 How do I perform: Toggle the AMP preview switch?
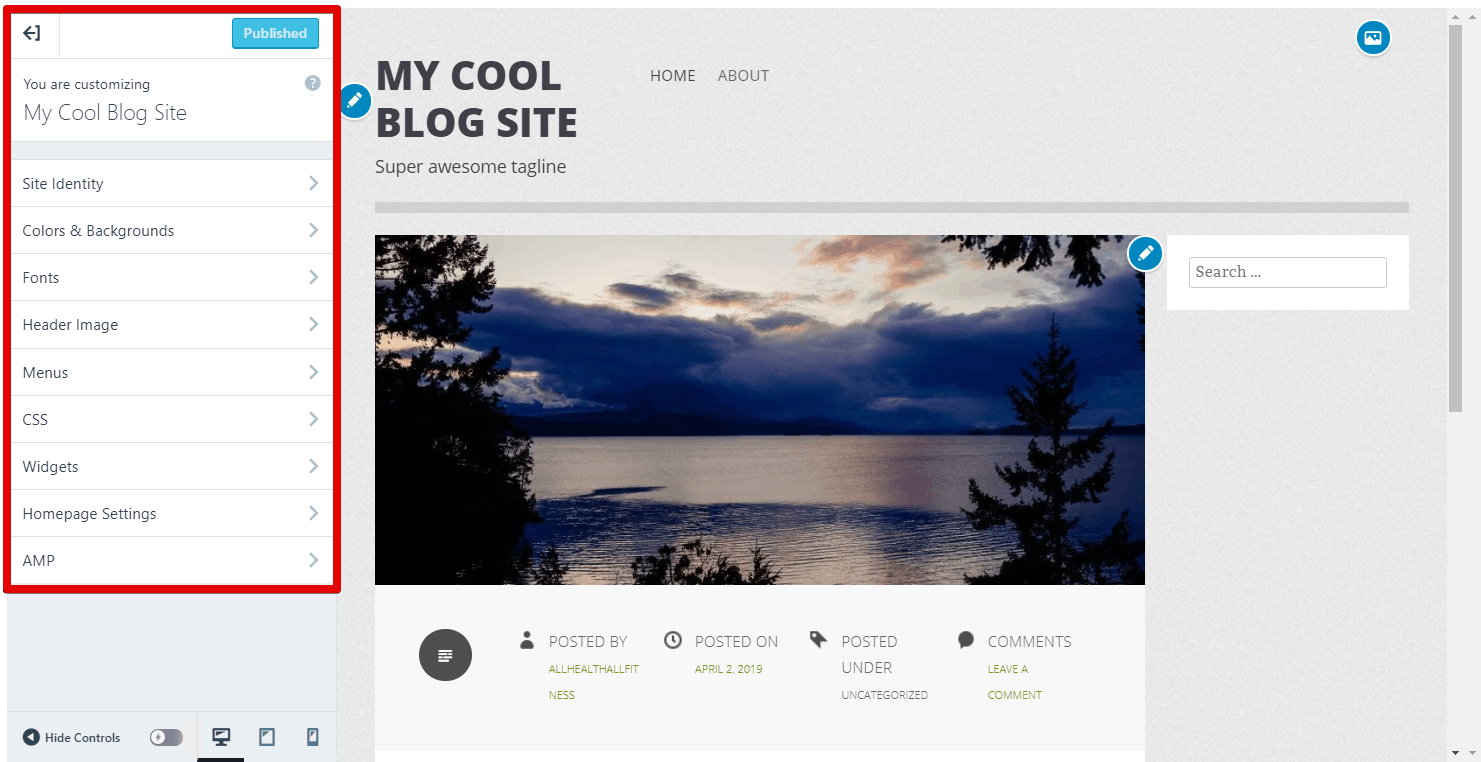(x=167, y=737)
